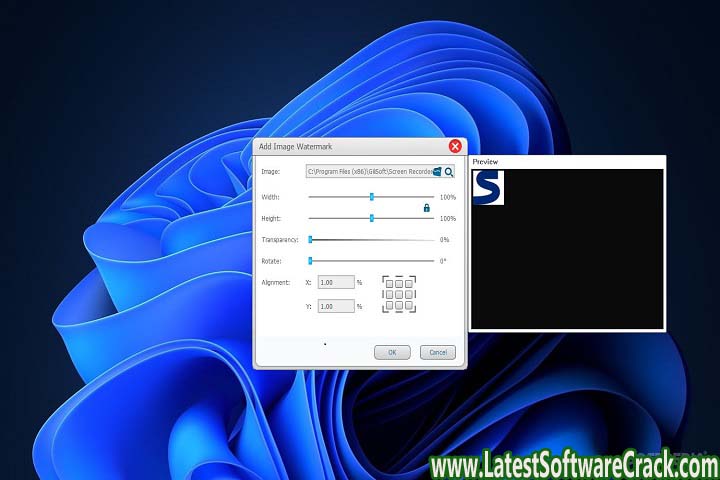720x480 pixels.
Task: Open the browse folder icon for the image path
Action: [437, 172]
